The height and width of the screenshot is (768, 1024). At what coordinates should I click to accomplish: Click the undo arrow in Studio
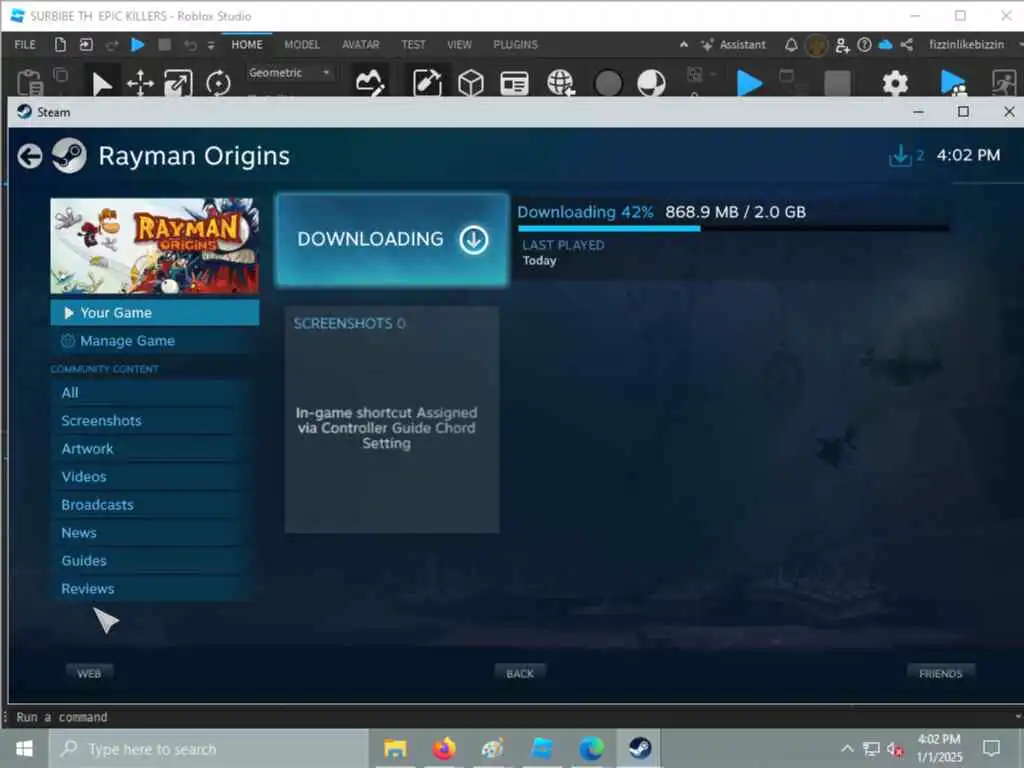click(x=190, y=44)
